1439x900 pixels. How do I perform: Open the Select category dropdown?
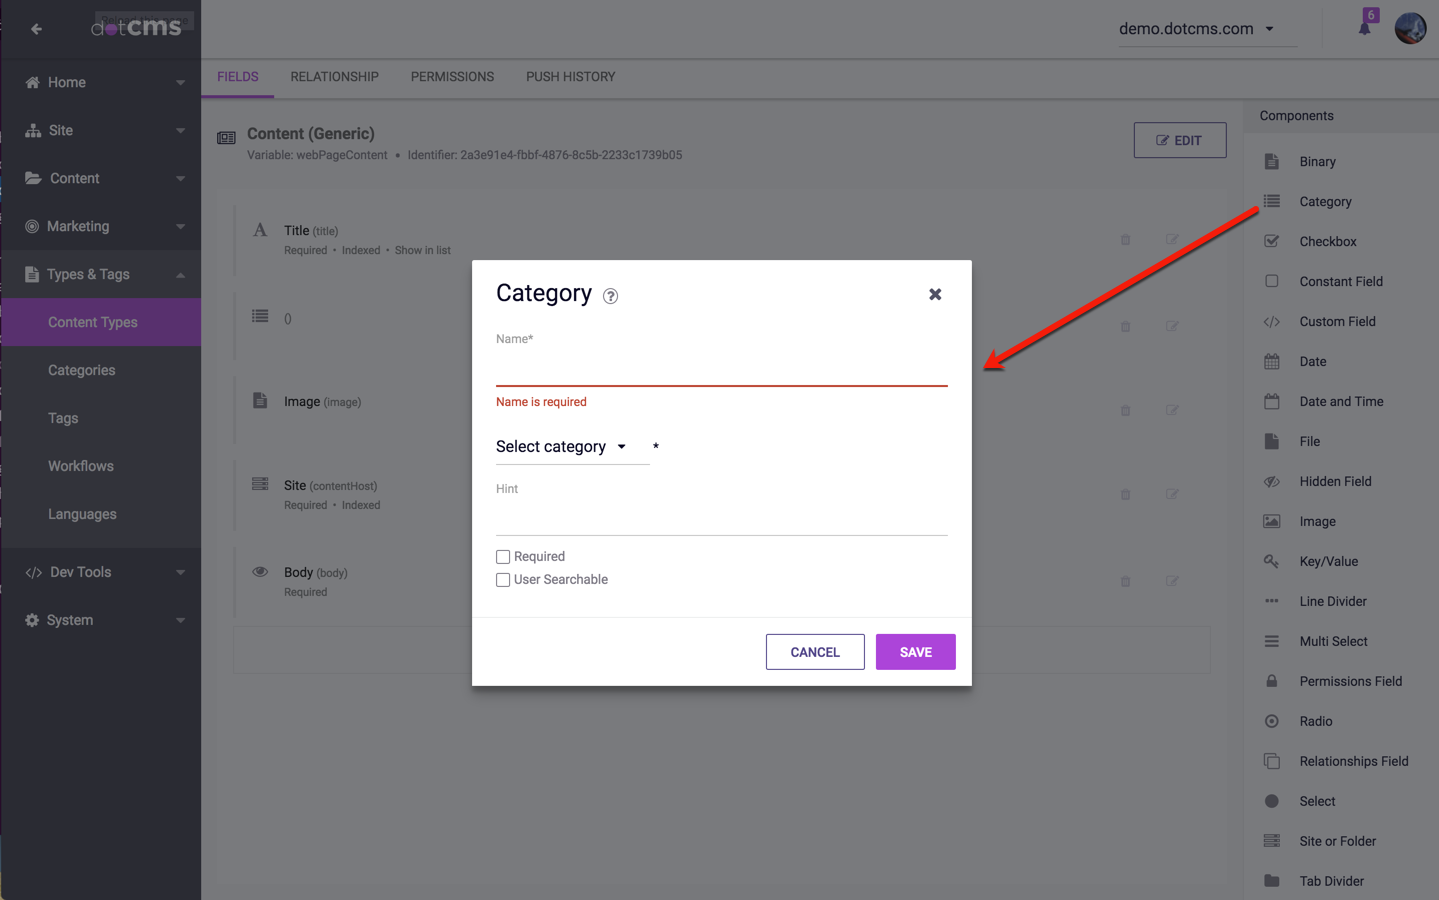click(562, 447)
